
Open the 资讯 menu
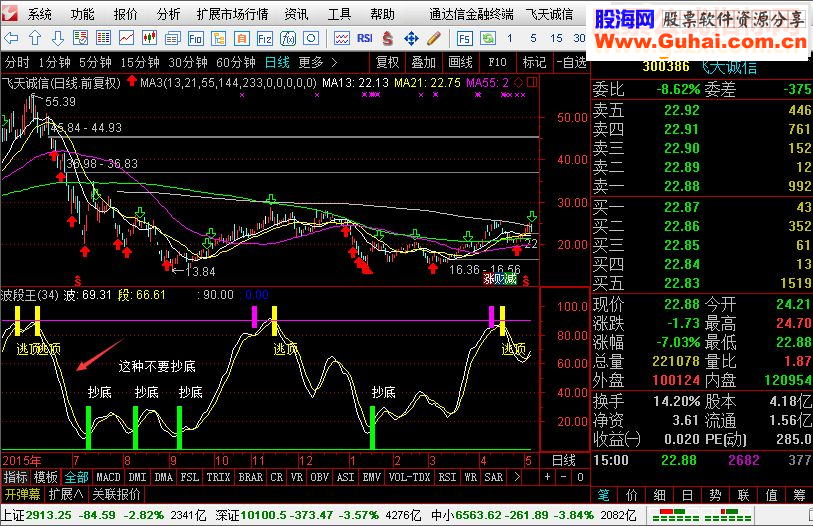click(296, 14)
